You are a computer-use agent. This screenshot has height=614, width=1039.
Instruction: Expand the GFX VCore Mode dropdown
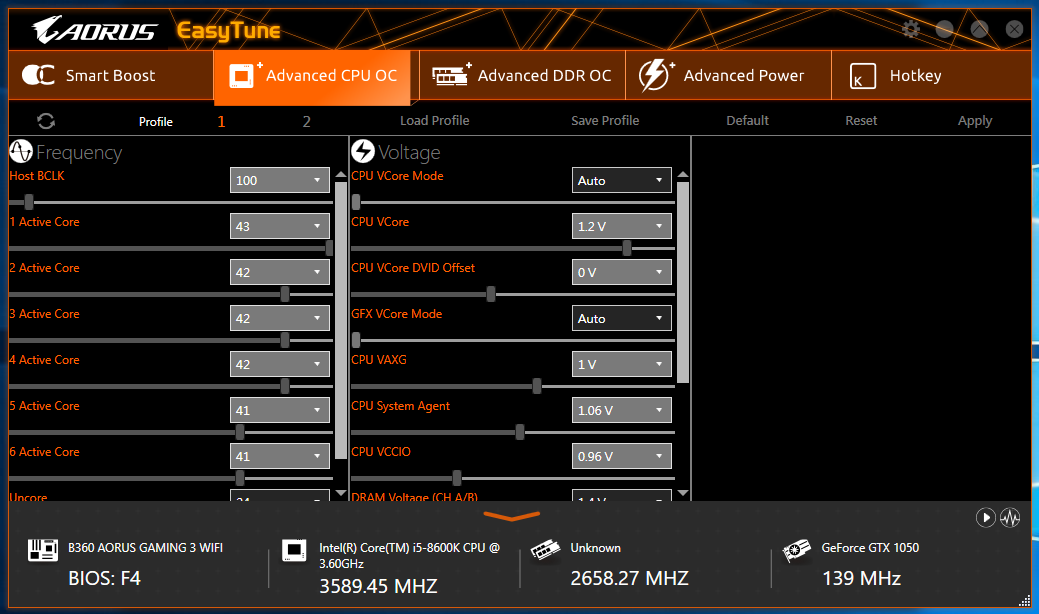pyautogui.click(x=622, y=318)
